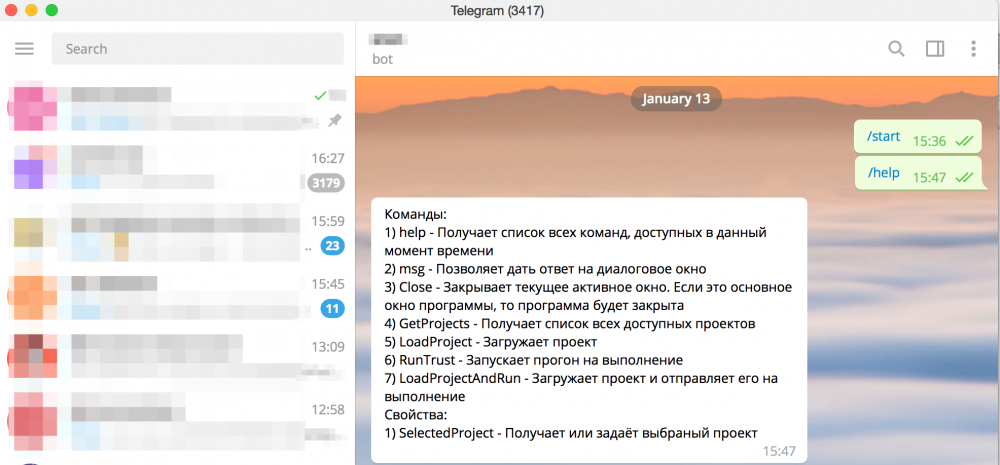Open the chat timestamped 13:09

[x=177, y=359]
